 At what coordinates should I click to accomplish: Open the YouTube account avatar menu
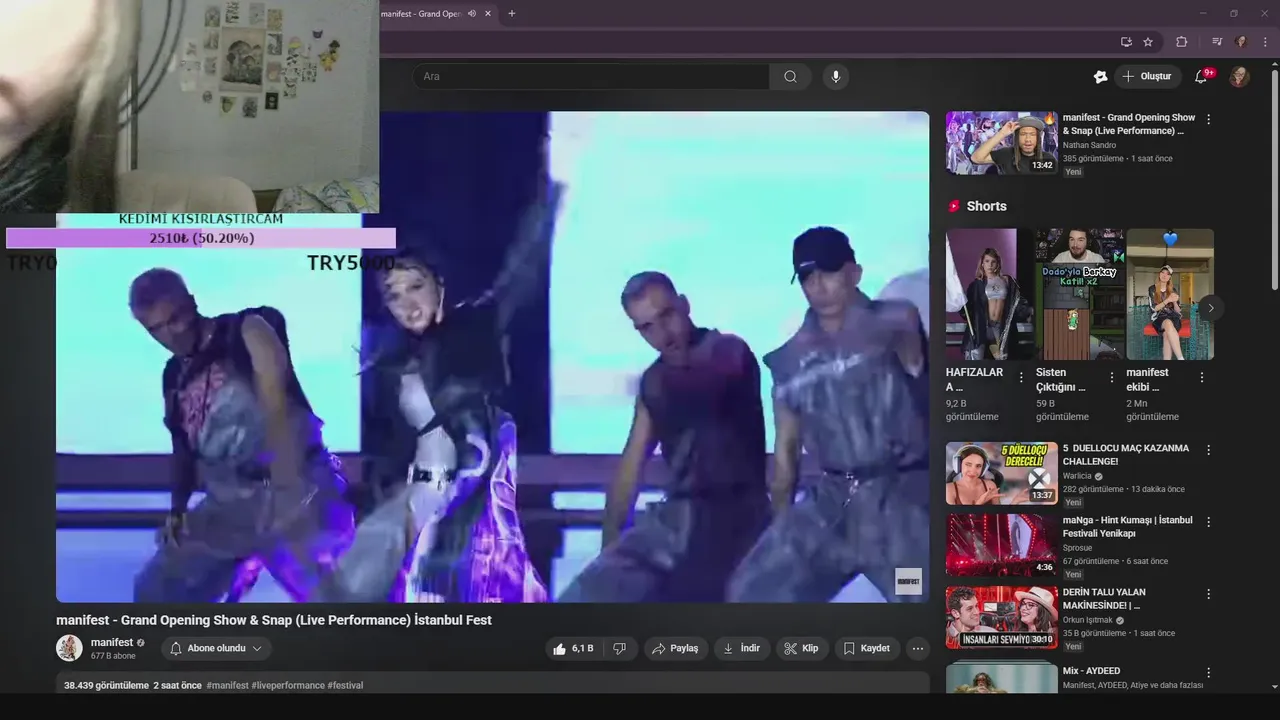tap(1240, 76)
